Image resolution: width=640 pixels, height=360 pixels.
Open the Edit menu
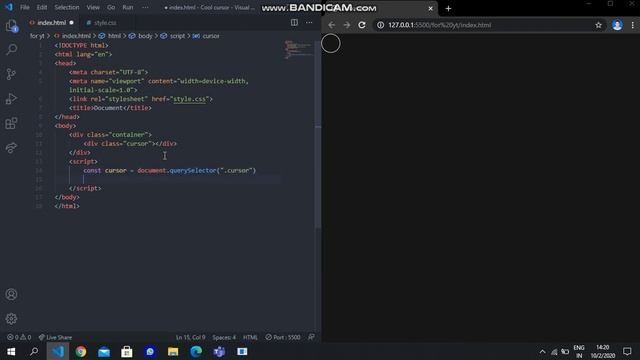(42, 7)
